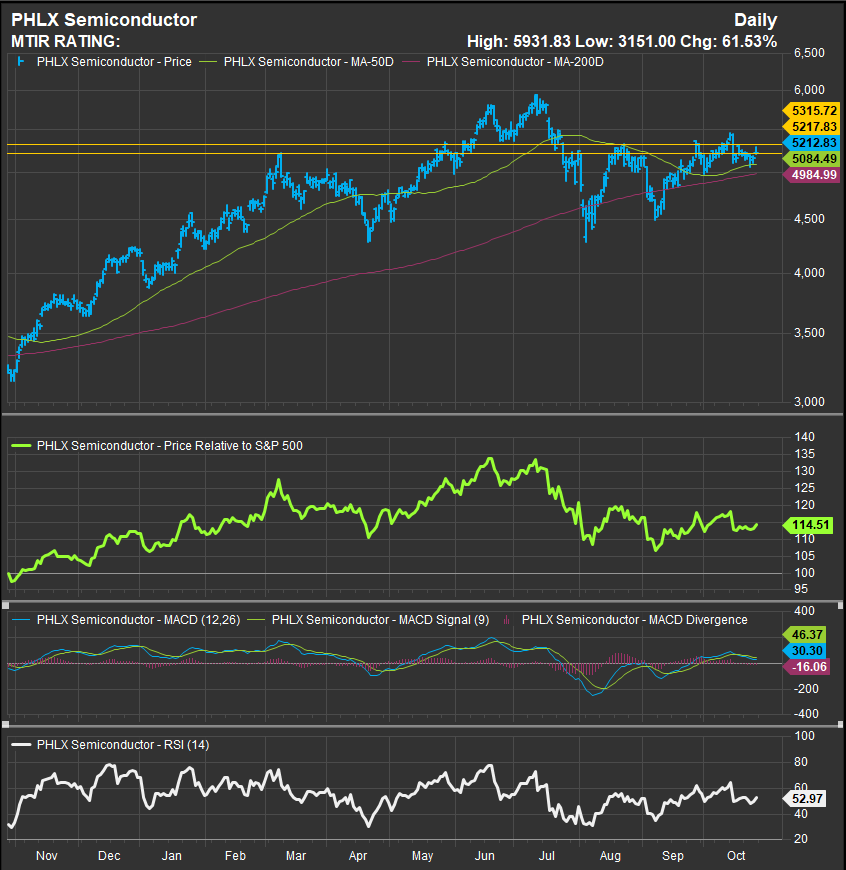The image size is (846, 870).
Task: Click the 3,500 price axis label
Action: tap(809, 333)
